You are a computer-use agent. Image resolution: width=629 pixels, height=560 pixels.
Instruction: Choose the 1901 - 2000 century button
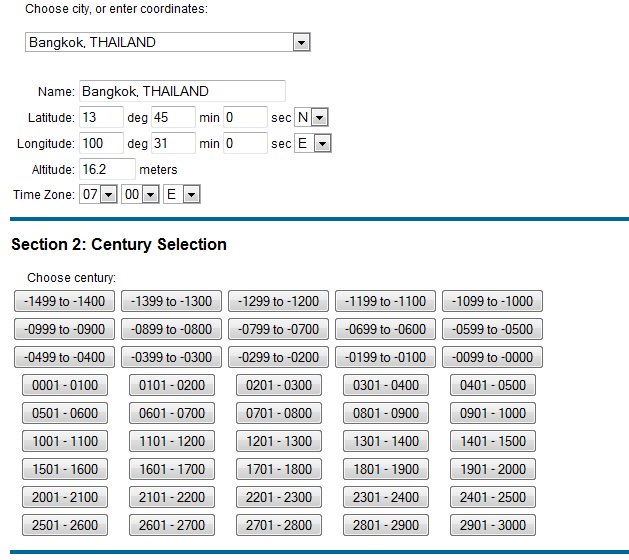492,469
